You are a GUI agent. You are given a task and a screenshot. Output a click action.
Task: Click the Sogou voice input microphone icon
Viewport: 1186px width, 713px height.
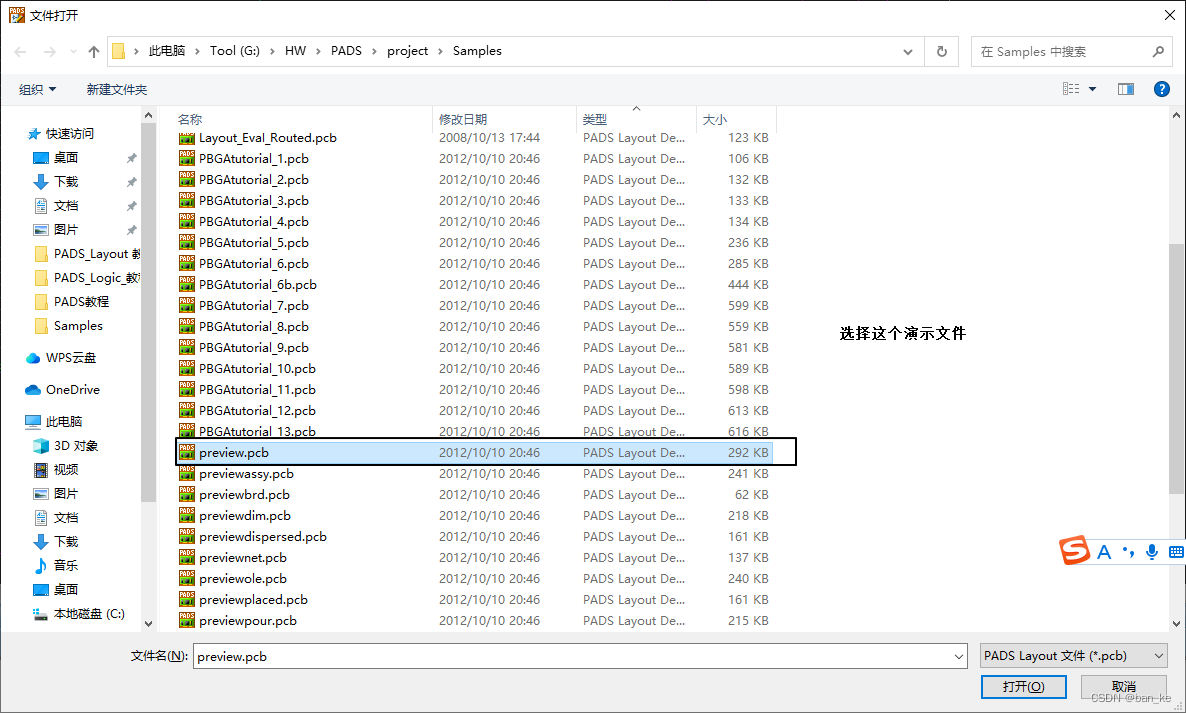[1152, 551]
